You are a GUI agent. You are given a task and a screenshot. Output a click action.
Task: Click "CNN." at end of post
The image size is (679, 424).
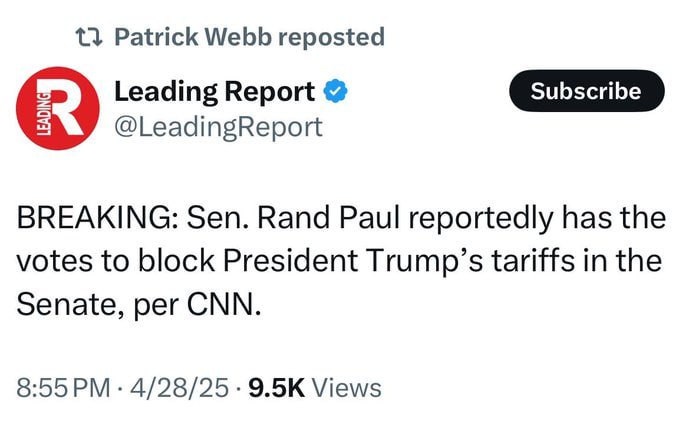click(x=224, y=305)
